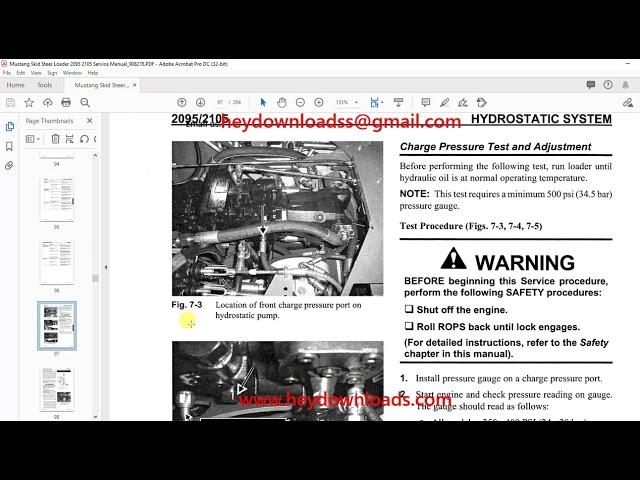The width and height of the screenshot is (640, 480).
Task: Click 'Shut off the engine.' text
Action: click(x=462, y=310)
